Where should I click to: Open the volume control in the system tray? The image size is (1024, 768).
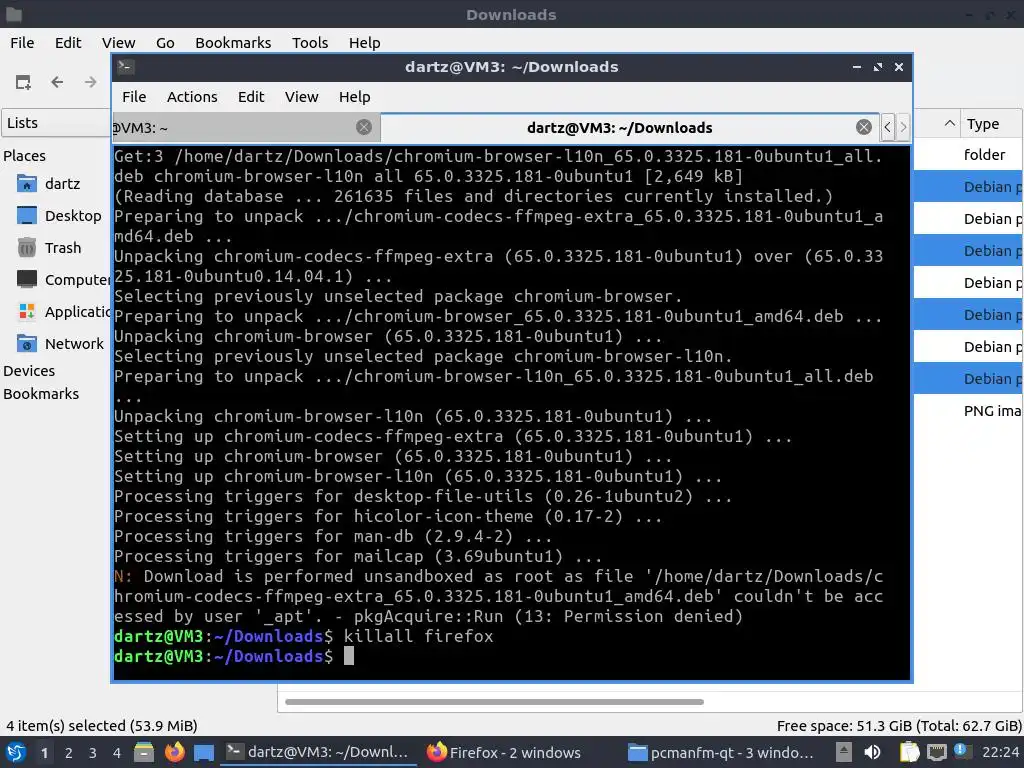872,752
